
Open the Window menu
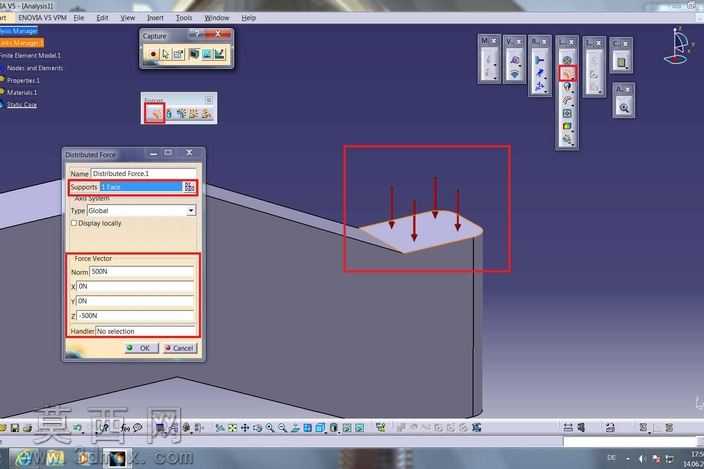[217, 18]
